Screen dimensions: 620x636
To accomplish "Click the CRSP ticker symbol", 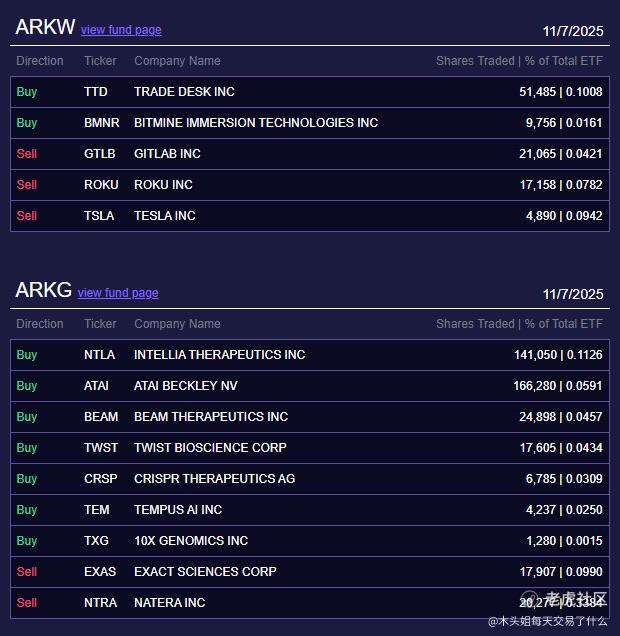I will pyautogui.click(x=101, y=479).
